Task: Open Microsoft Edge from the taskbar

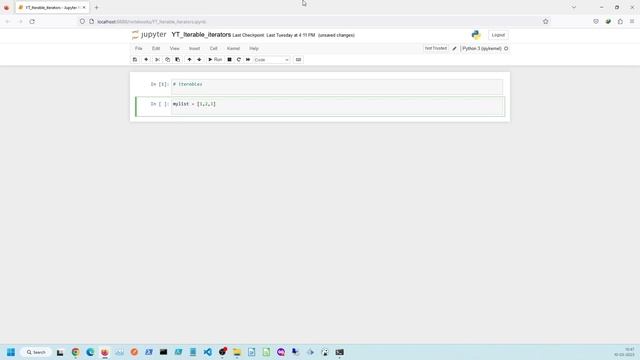Action: 90,352
